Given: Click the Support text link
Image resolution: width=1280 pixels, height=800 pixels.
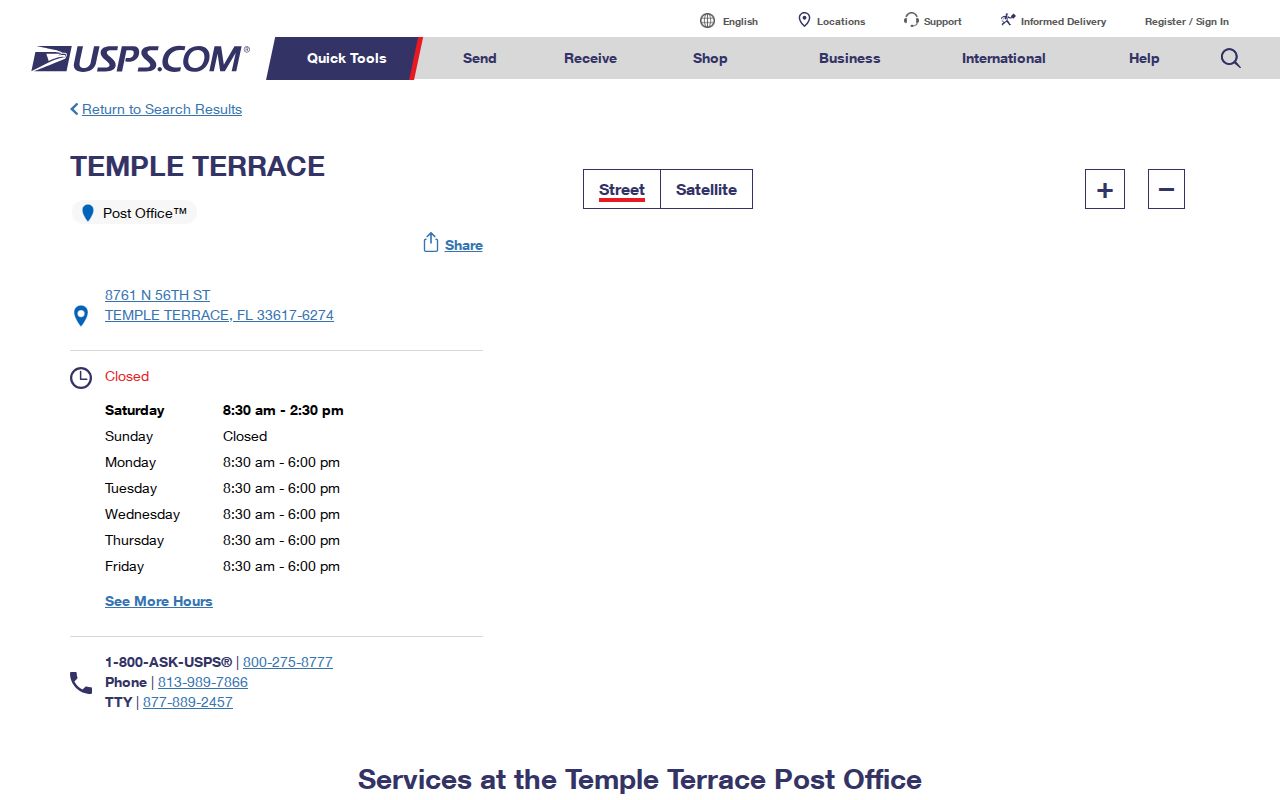Looking at the screenshot, I should [x=943, y=21].
